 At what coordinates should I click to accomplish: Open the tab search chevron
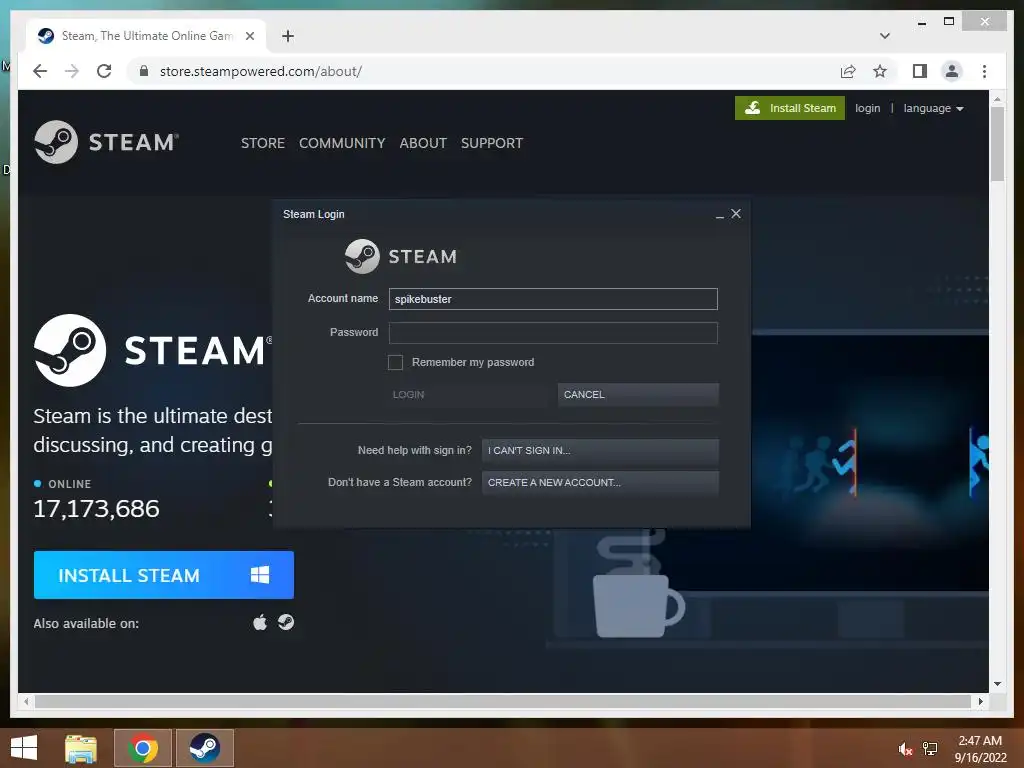tap(885, 36)
